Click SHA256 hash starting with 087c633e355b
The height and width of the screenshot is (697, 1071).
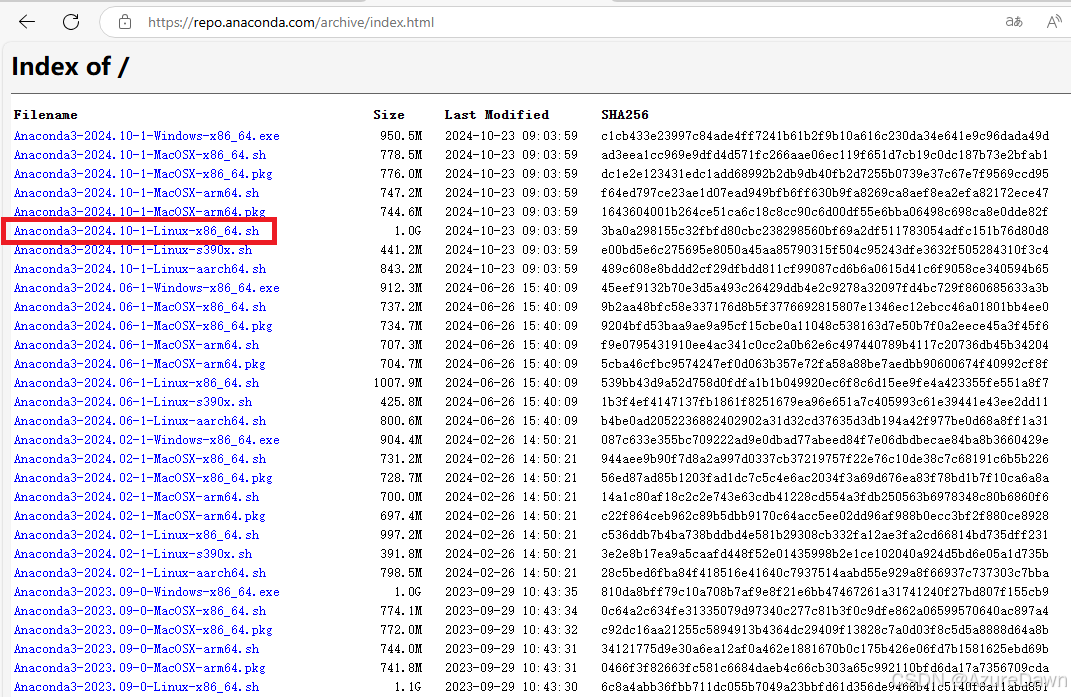point(824,440)
